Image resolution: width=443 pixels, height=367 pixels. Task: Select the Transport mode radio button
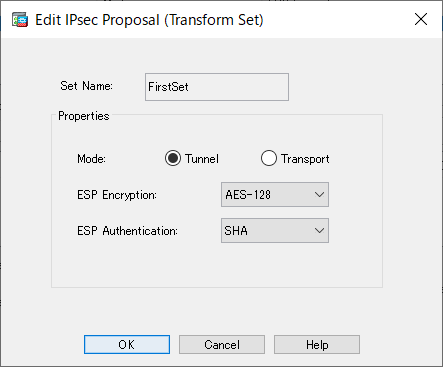click(269, 158)
